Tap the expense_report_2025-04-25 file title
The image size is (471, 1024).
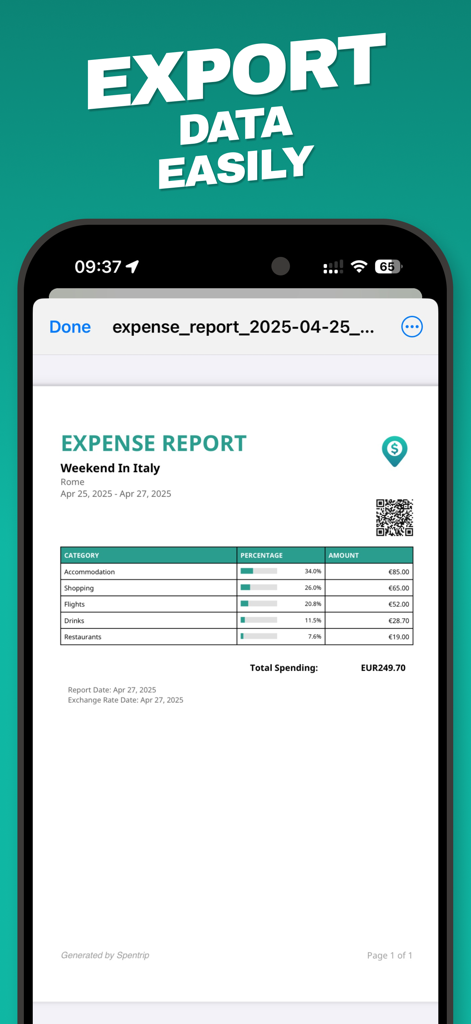click(243, 327)
